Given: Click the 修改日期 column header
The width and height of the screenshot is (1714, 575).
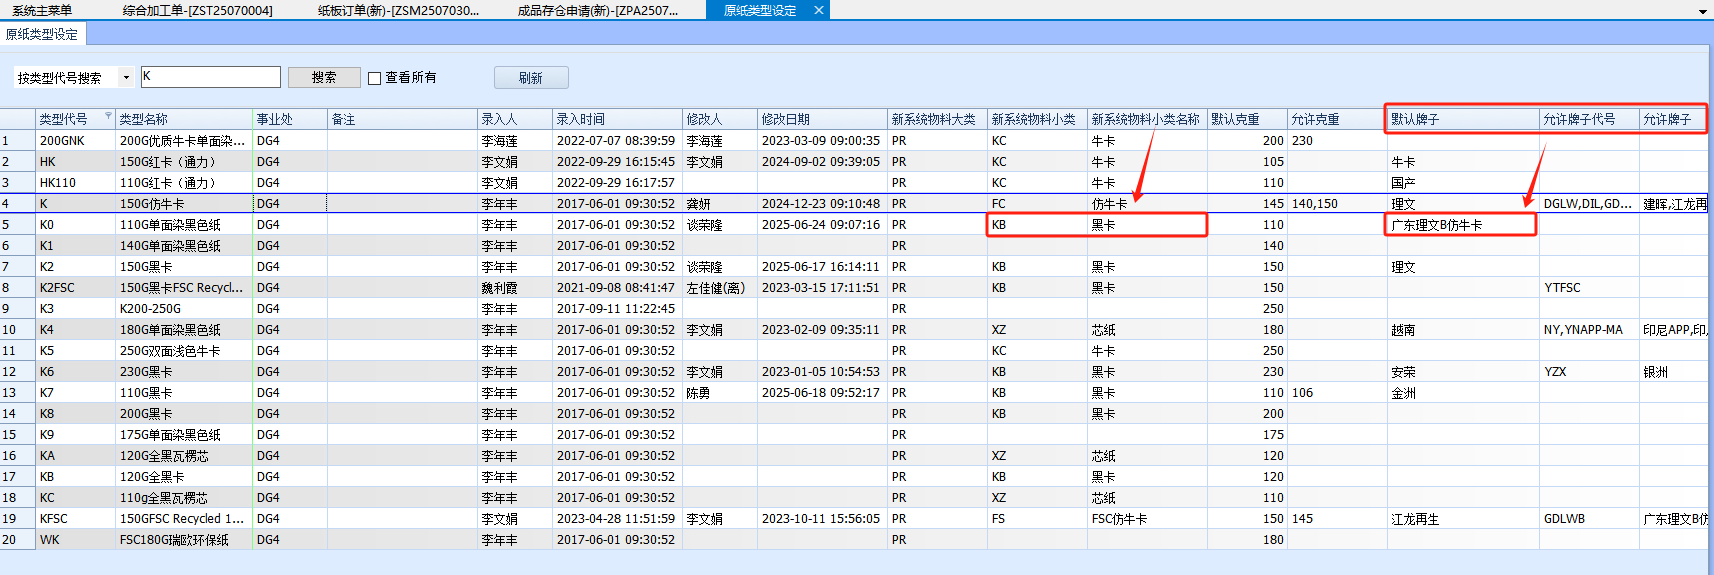Looking at the screenshot, I should [x=822, y=119].
